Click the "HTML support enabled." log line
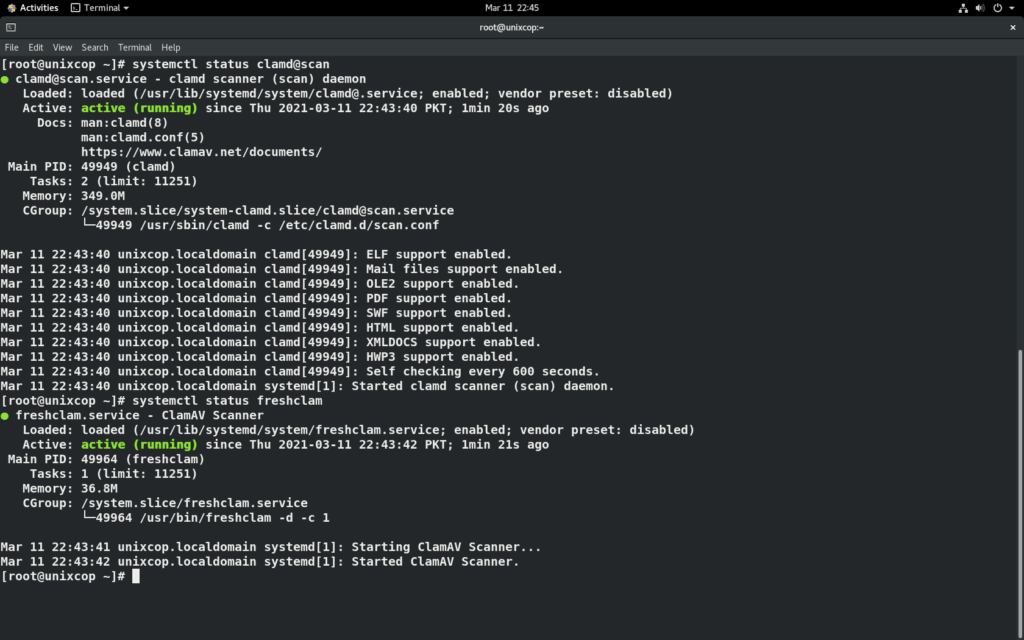Viewport: 1024px width, 640px height. (x=442, y=328)
